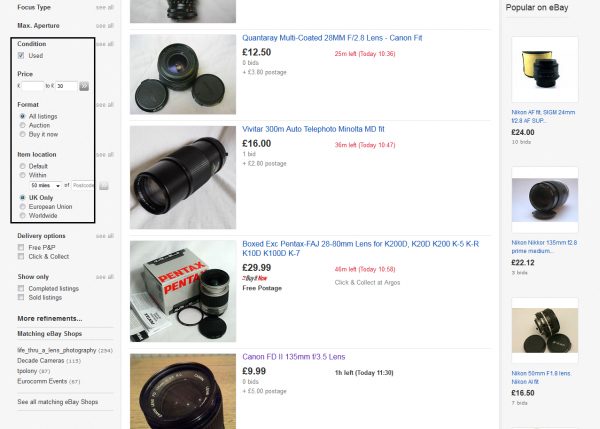
Task: Click the Nikon 50mm F1.8 lens thumbnail
Action: coord(544,327)
